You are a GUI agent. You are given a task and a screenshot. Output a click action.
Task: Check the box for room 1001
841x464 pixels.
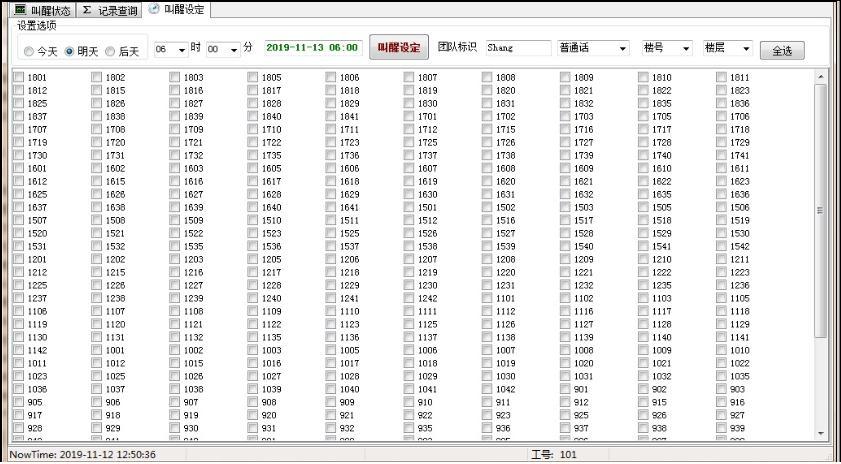click(x=97, y=350)
